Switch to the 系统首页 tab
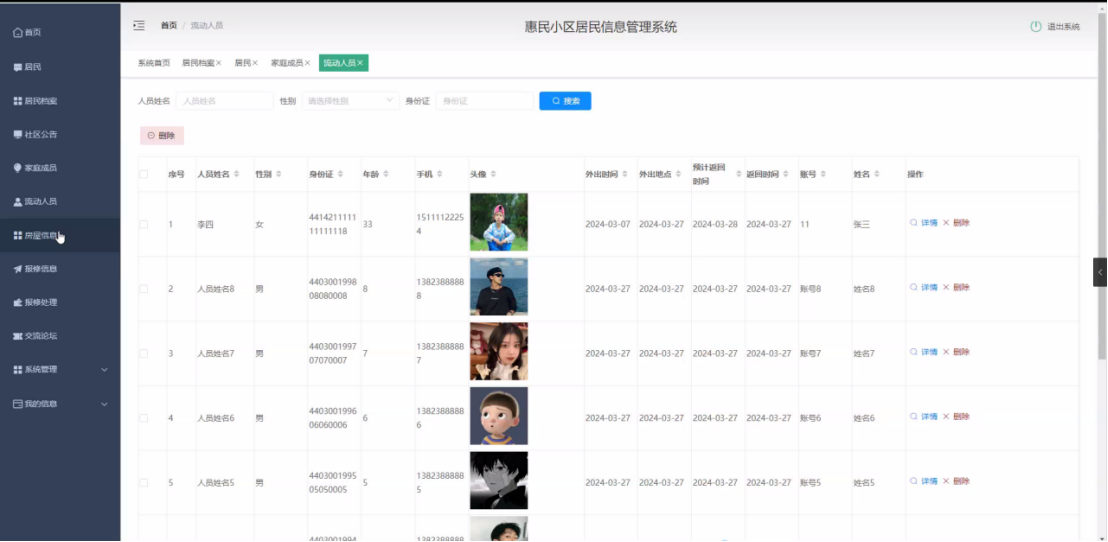Viewport: 1108px width, 542px height. pyautogui.click(x=153, y=63)
